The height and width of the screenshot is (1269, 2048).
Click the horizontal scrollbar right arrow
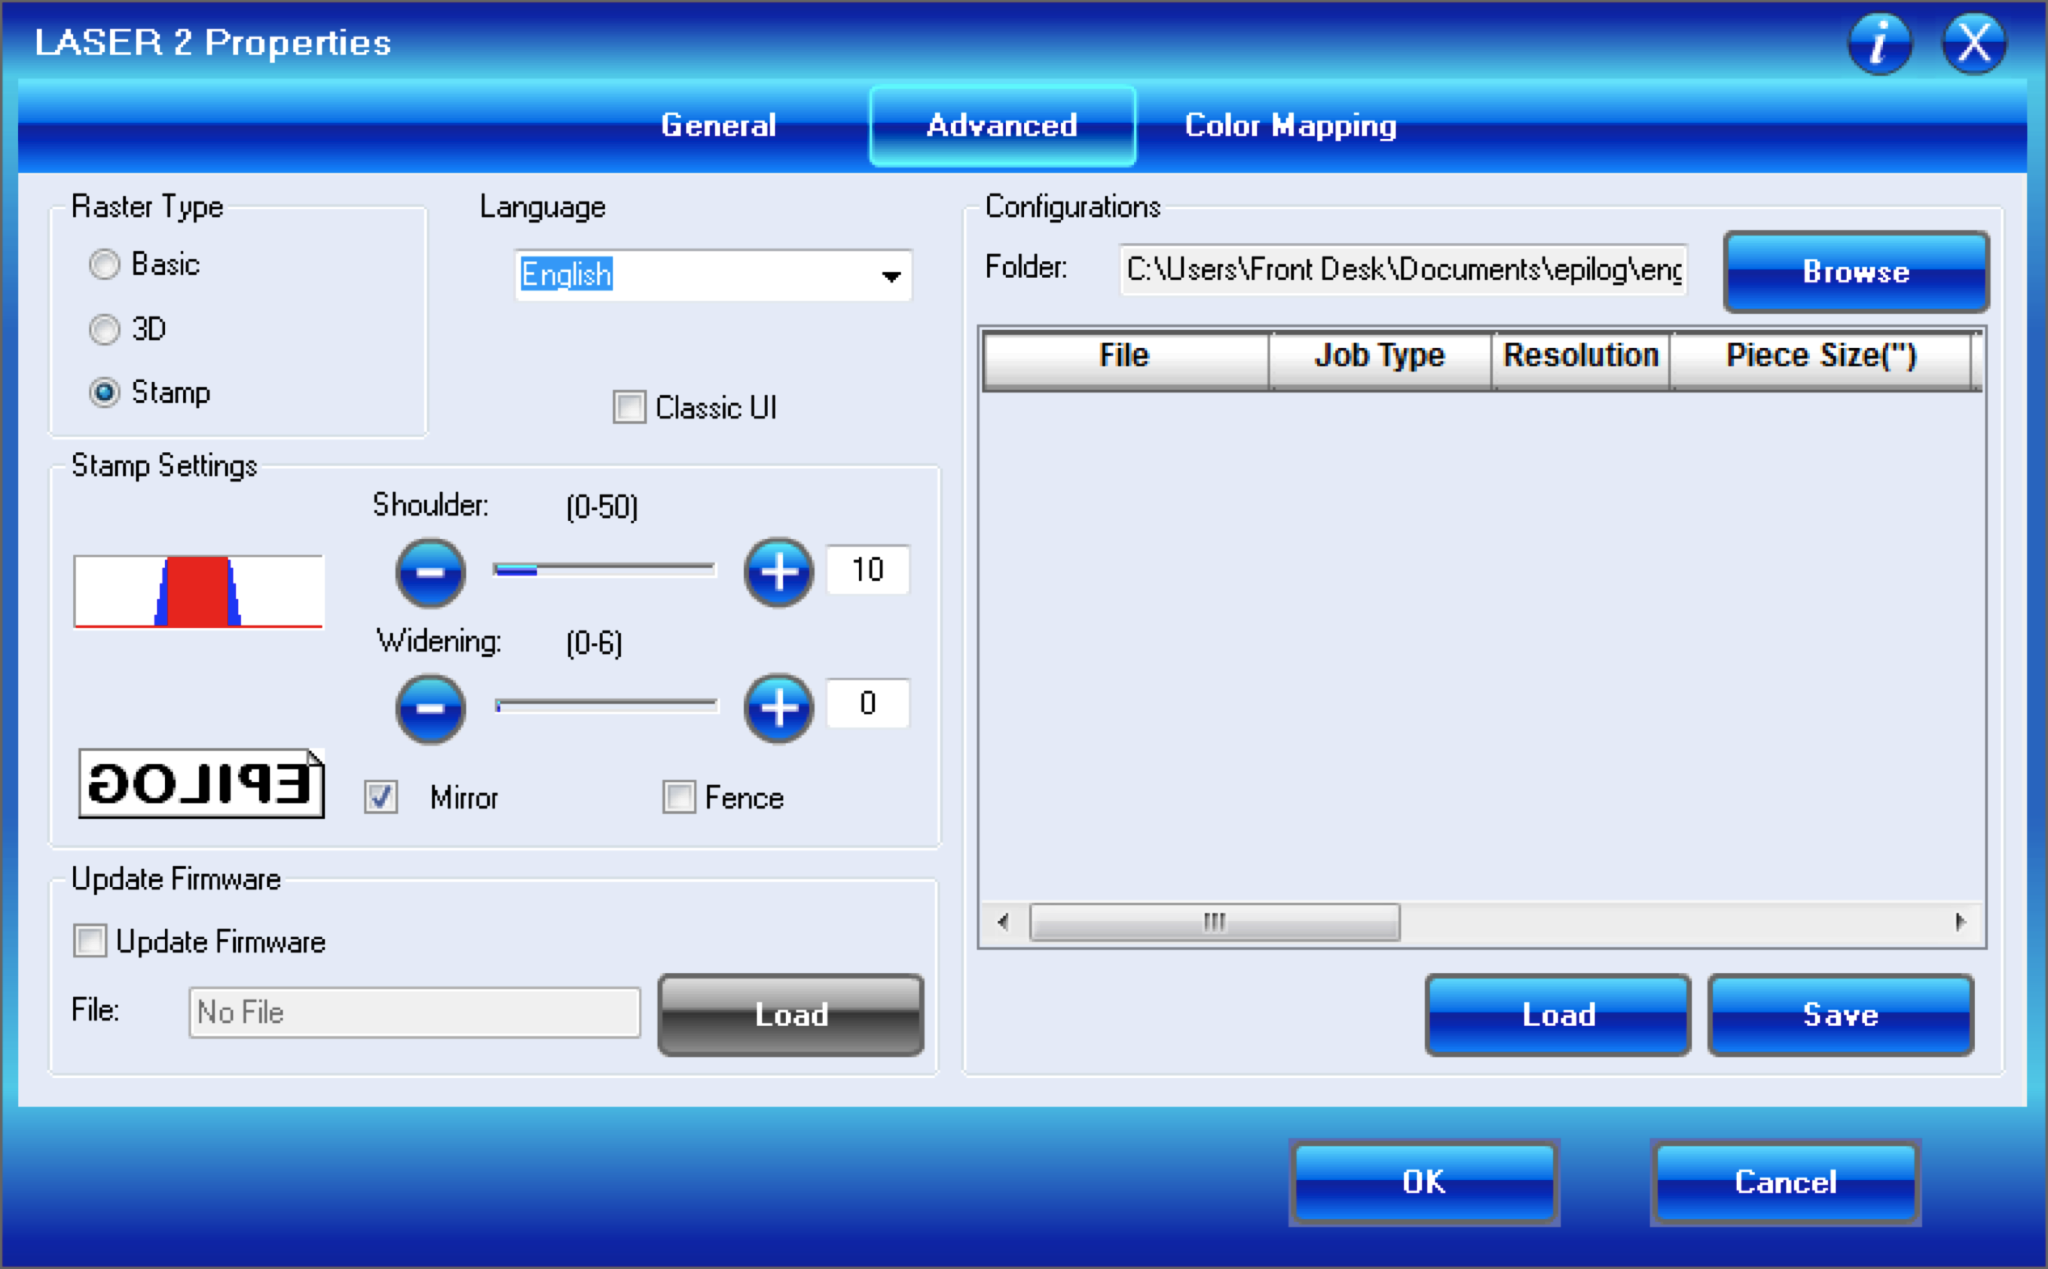coord(1961,922)
